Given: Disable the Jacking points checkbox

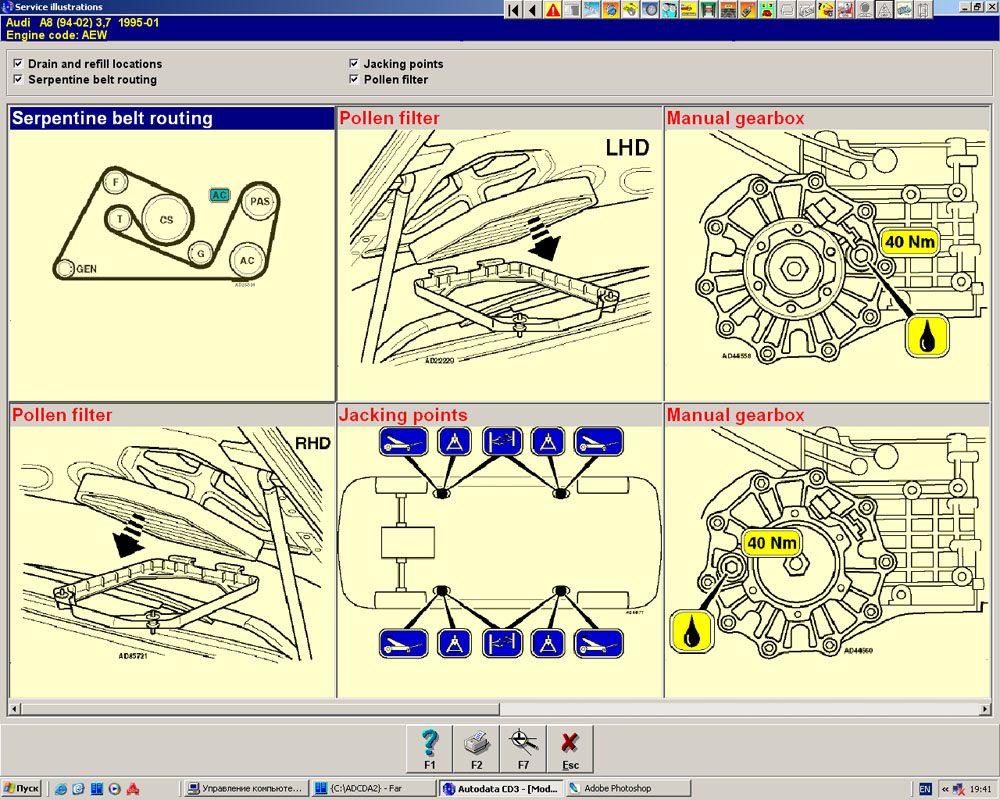Looking at the screenshot, I should [354, 64].
